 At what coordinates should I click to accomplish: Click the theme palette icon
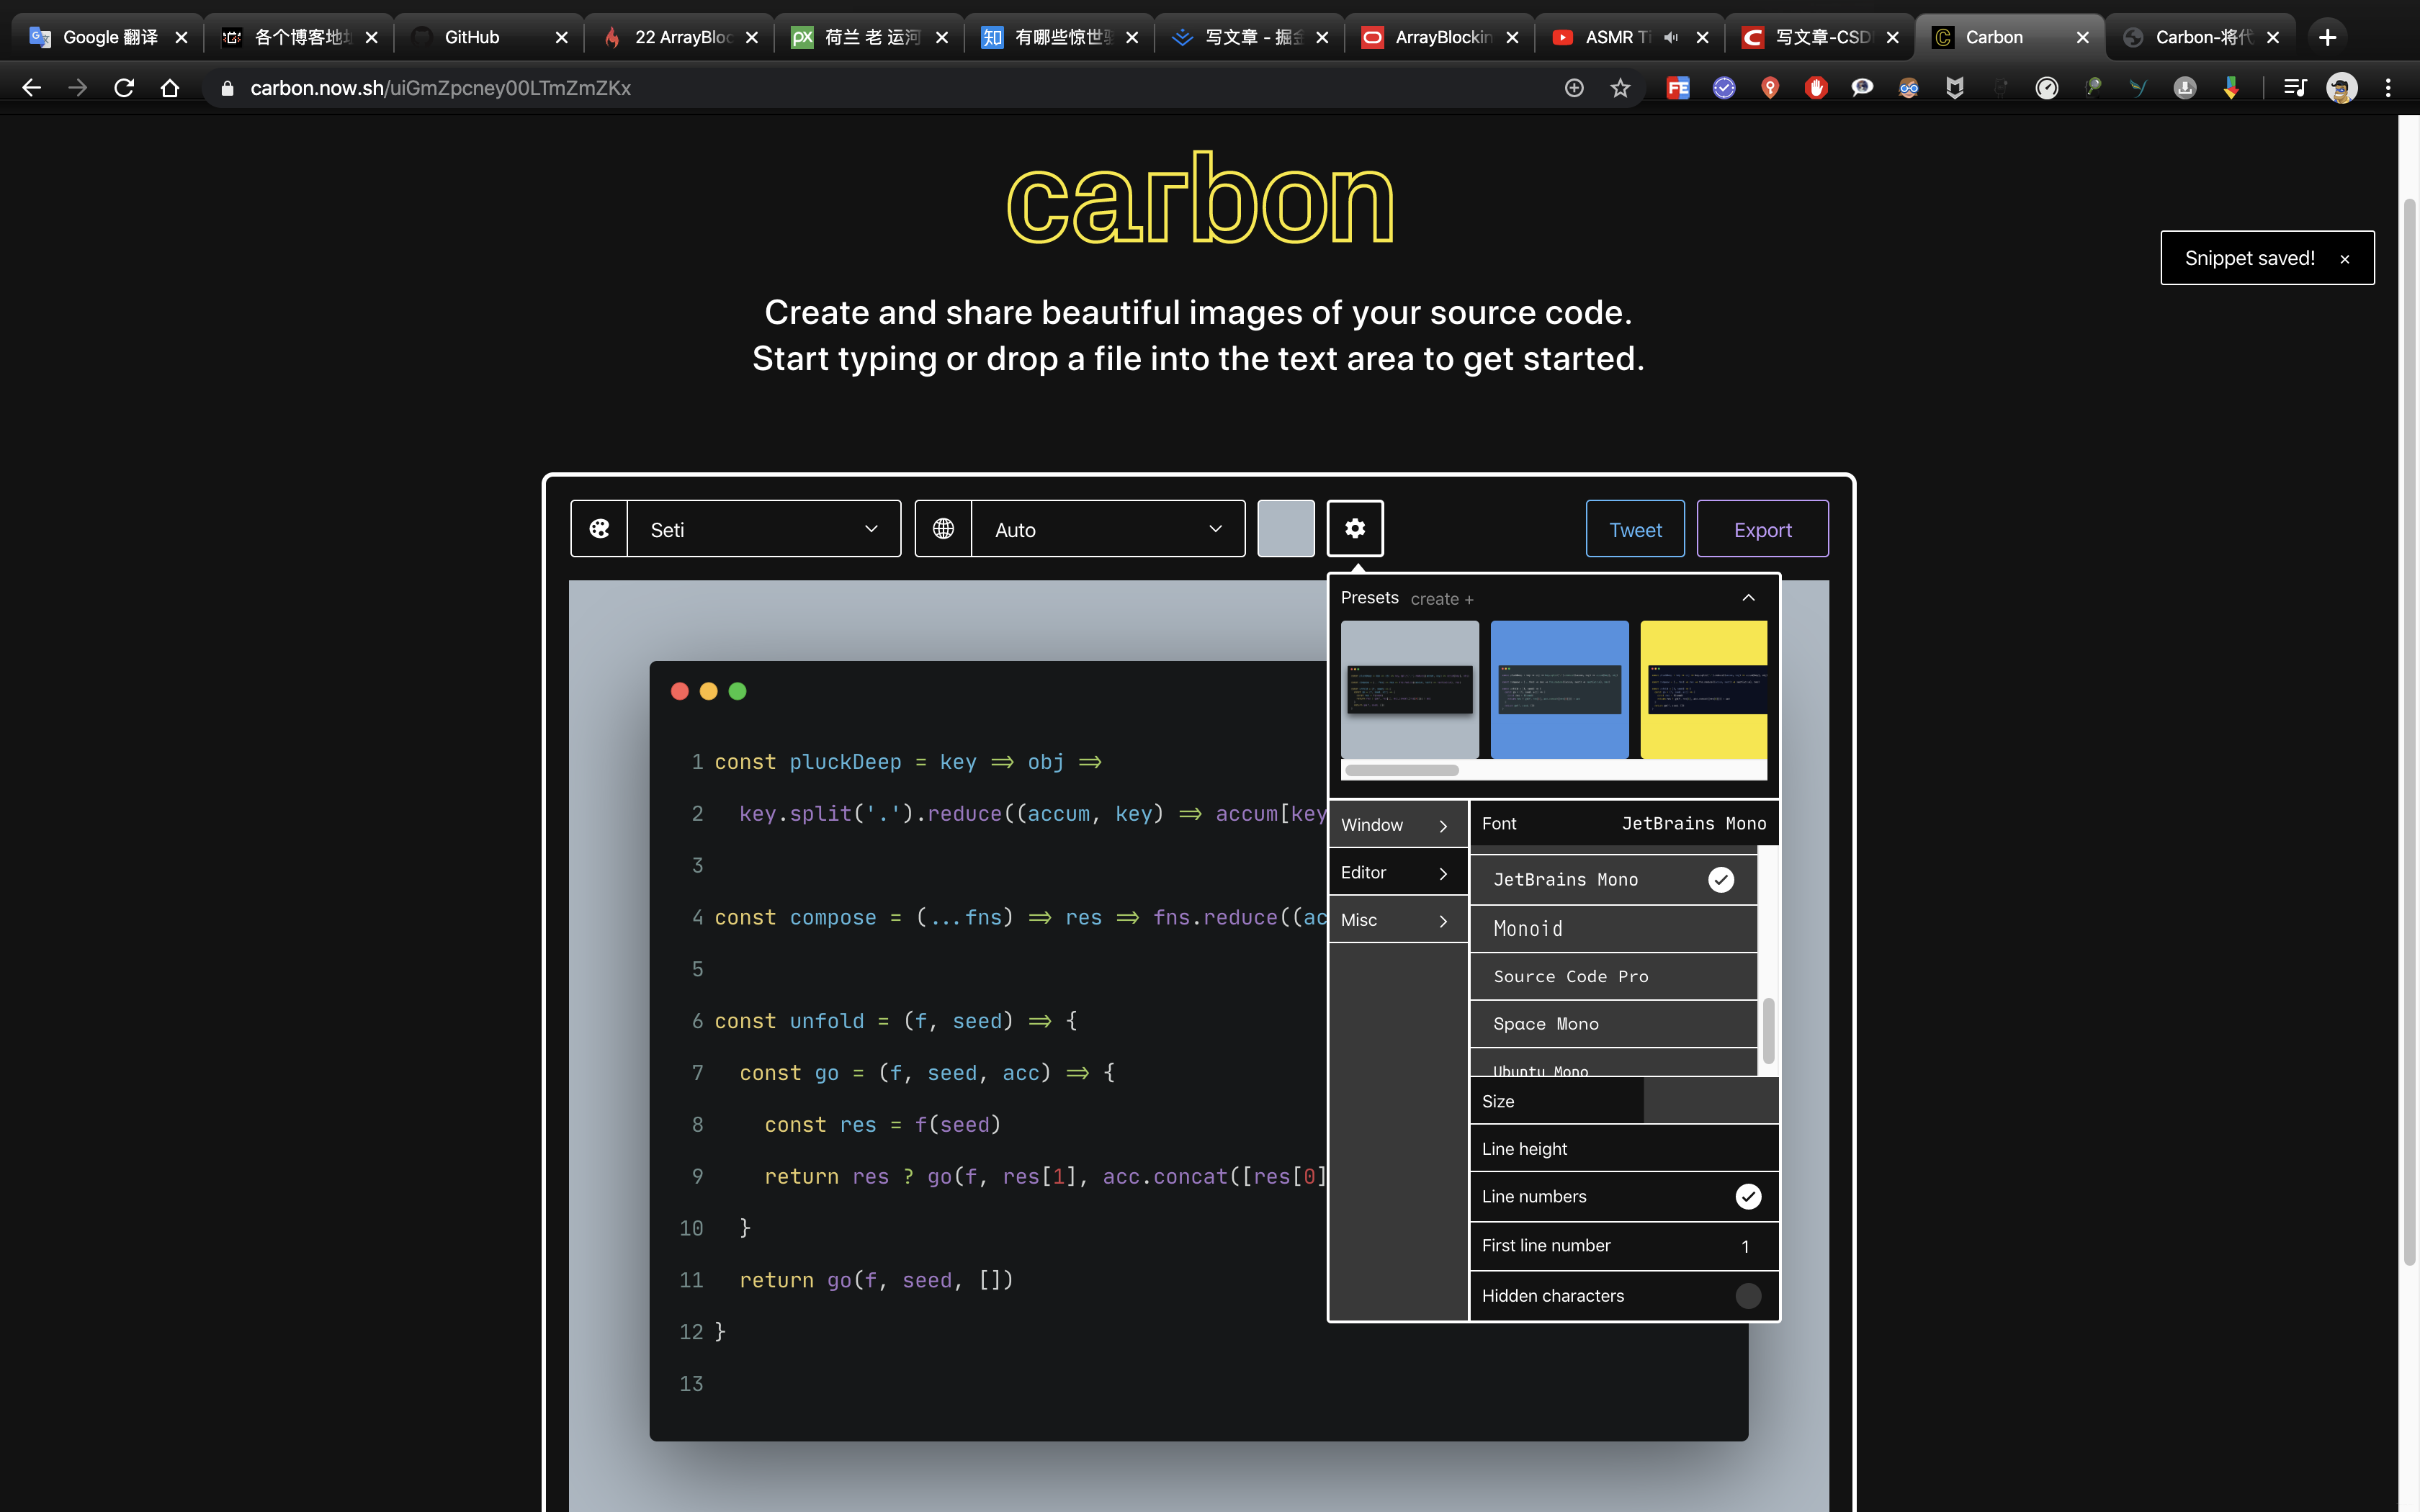[599, 529]
